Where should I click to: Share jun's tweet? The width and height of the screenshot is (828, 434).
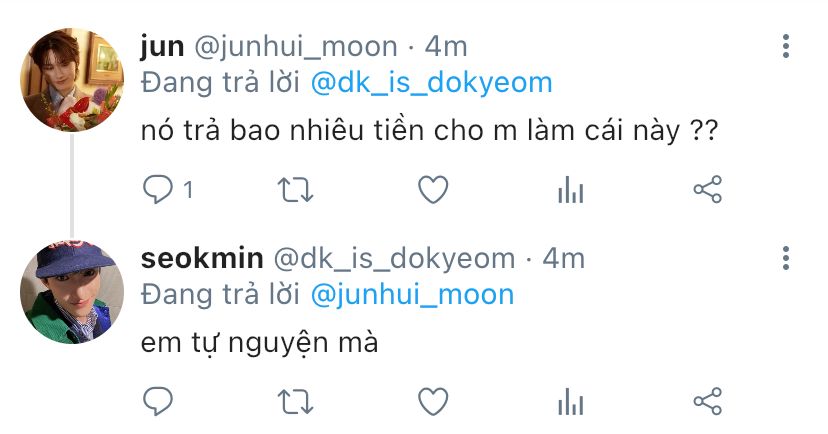point(708,190)
